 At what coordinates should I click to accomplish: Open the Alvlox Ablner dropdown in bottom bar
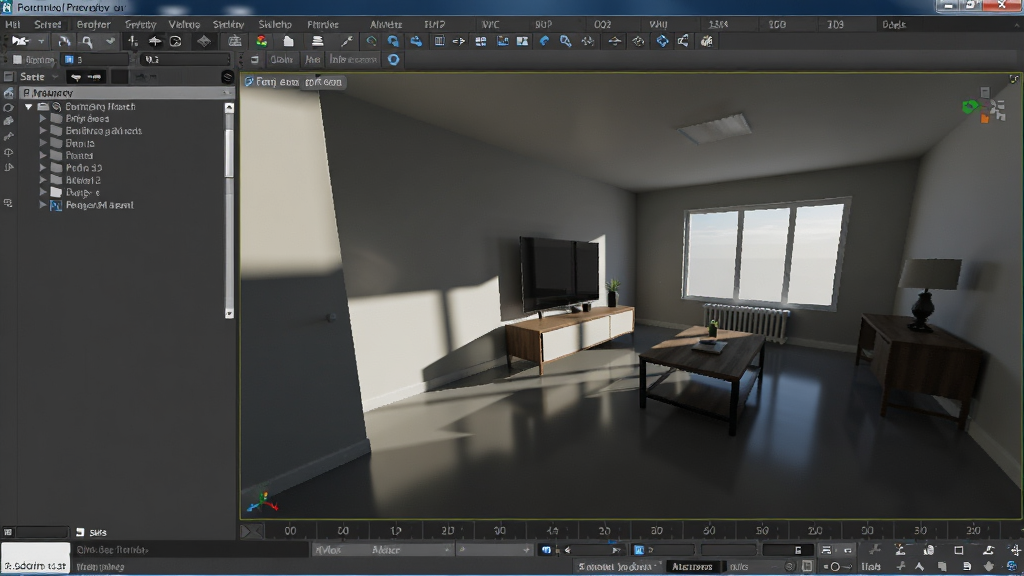[x=382, y=550]
